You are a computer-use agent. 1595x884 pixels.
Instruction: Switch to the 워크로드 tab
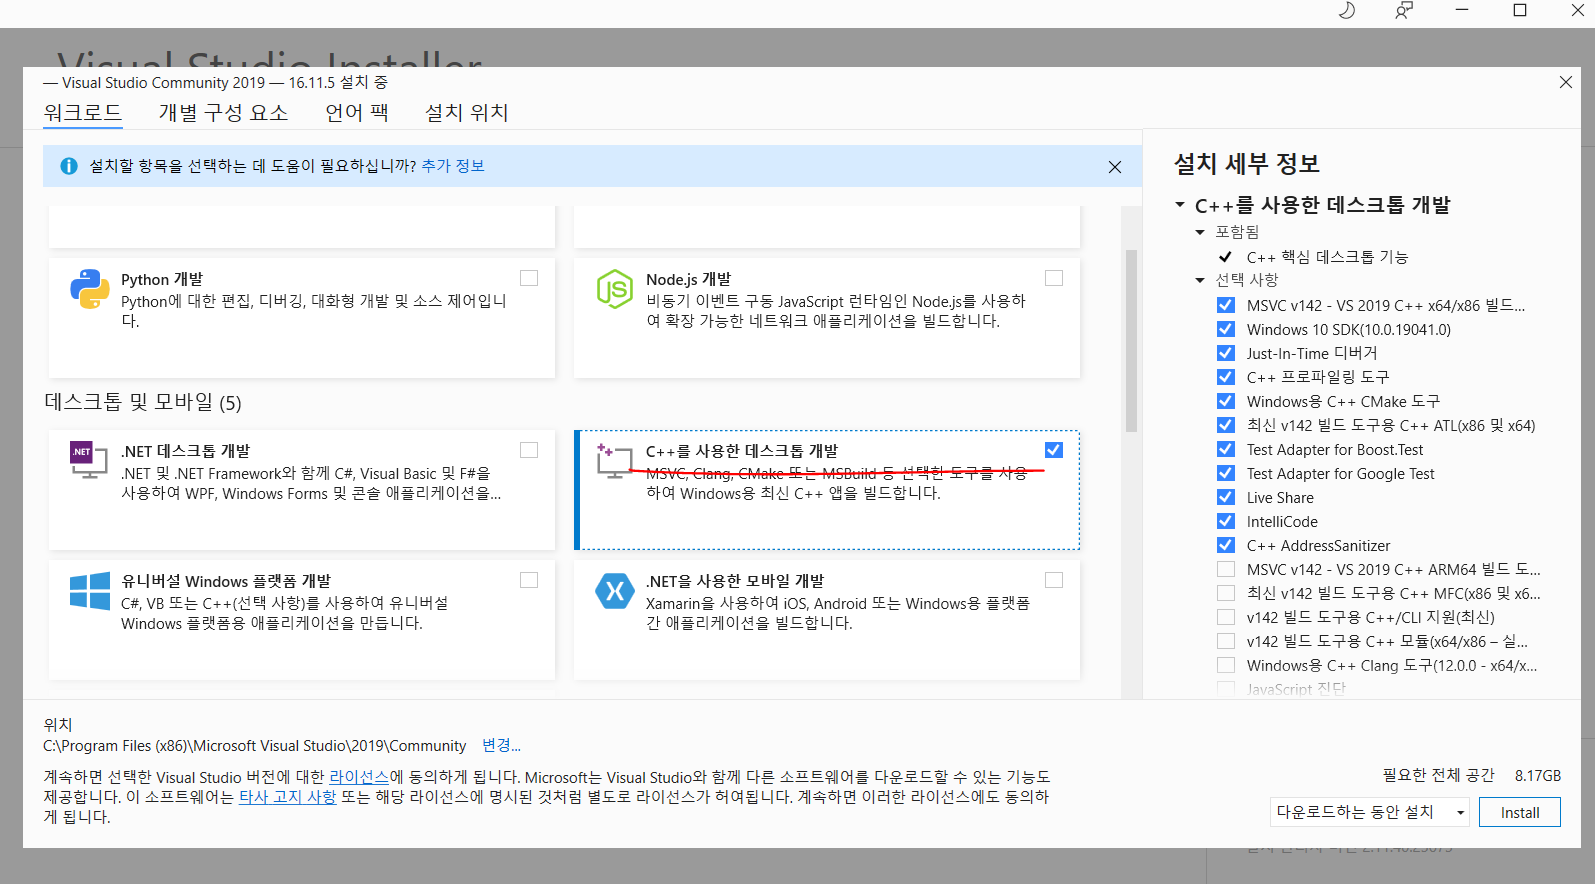83,112
